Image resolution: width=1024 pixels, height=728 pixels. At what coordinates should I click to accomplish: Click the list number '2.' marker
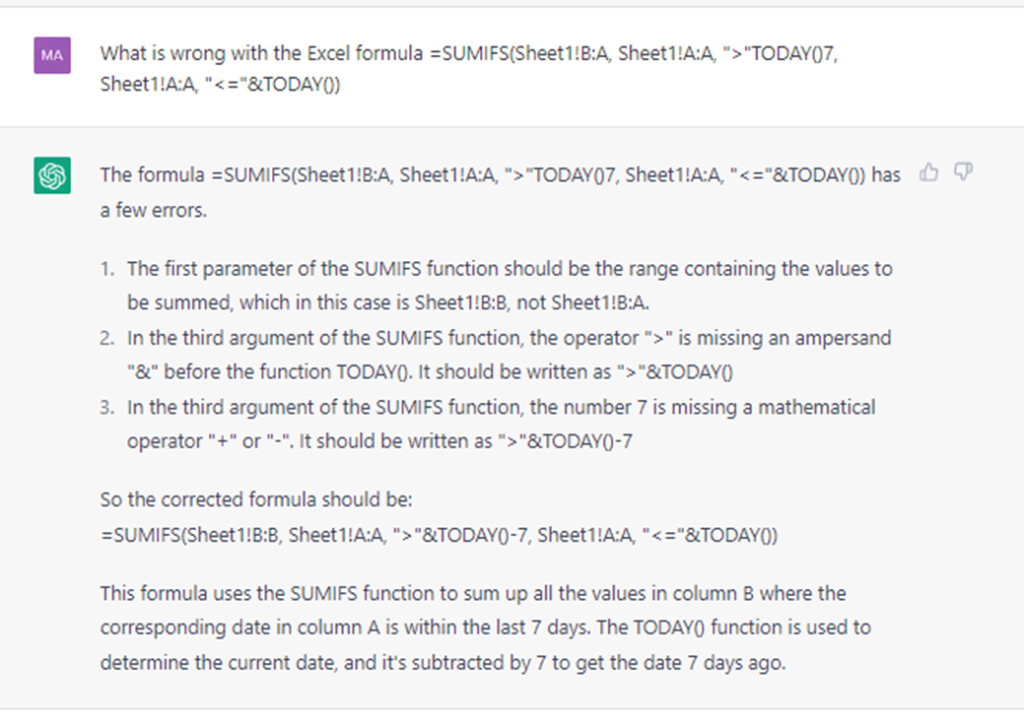[108, 338]
